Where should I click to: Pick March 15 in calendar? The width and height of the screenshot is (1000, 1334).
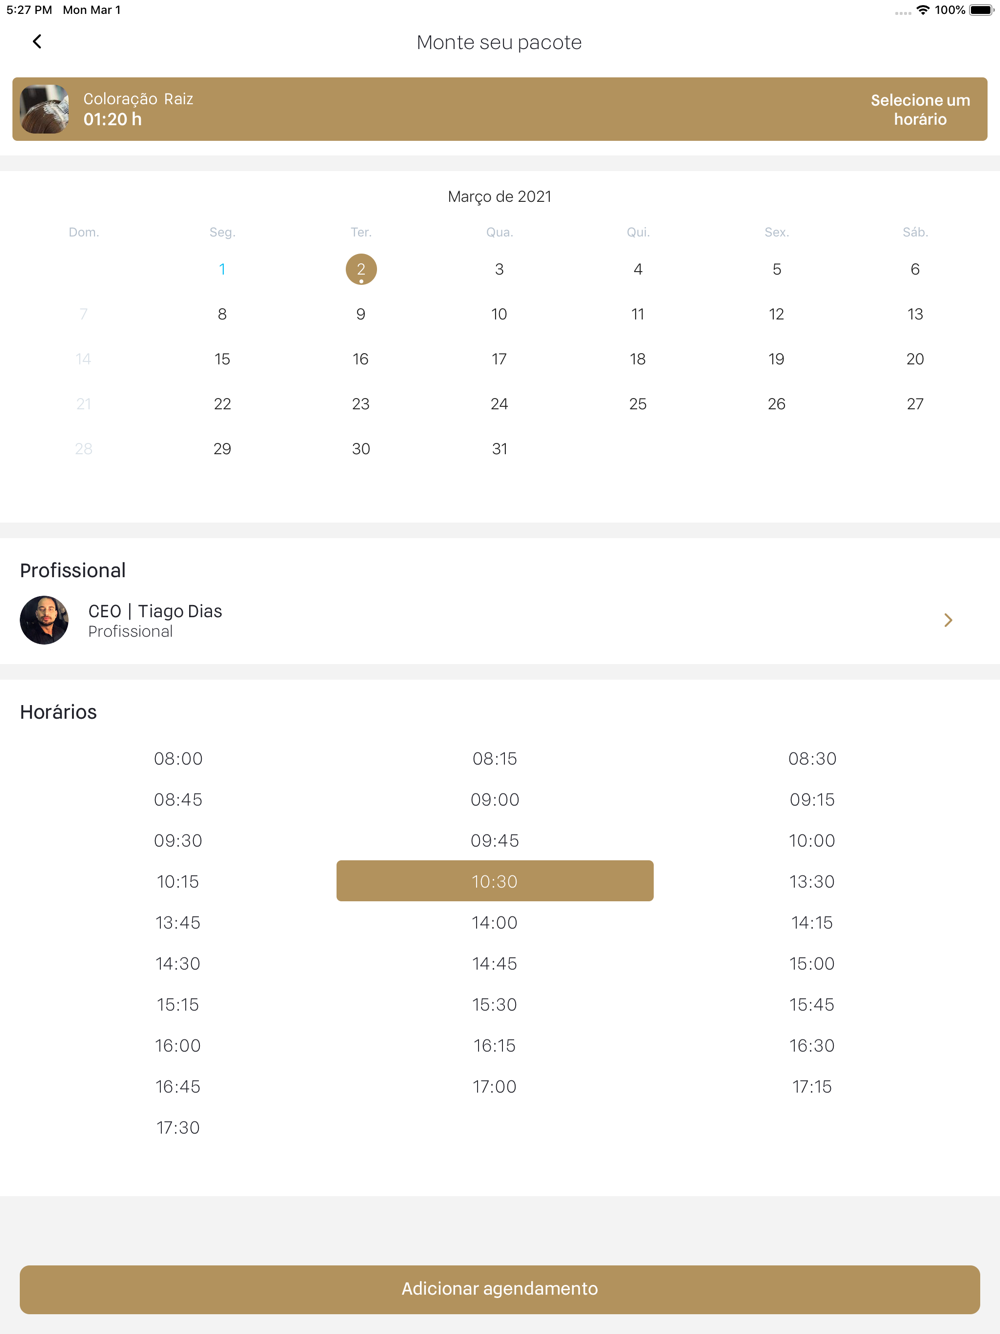222,359
